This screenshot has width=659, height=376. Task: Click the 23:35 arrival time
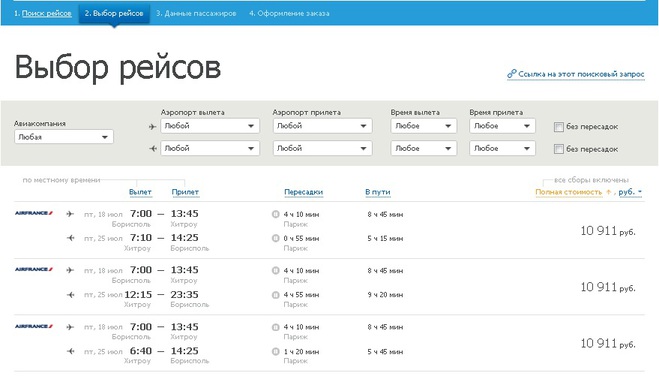(185, 294)
